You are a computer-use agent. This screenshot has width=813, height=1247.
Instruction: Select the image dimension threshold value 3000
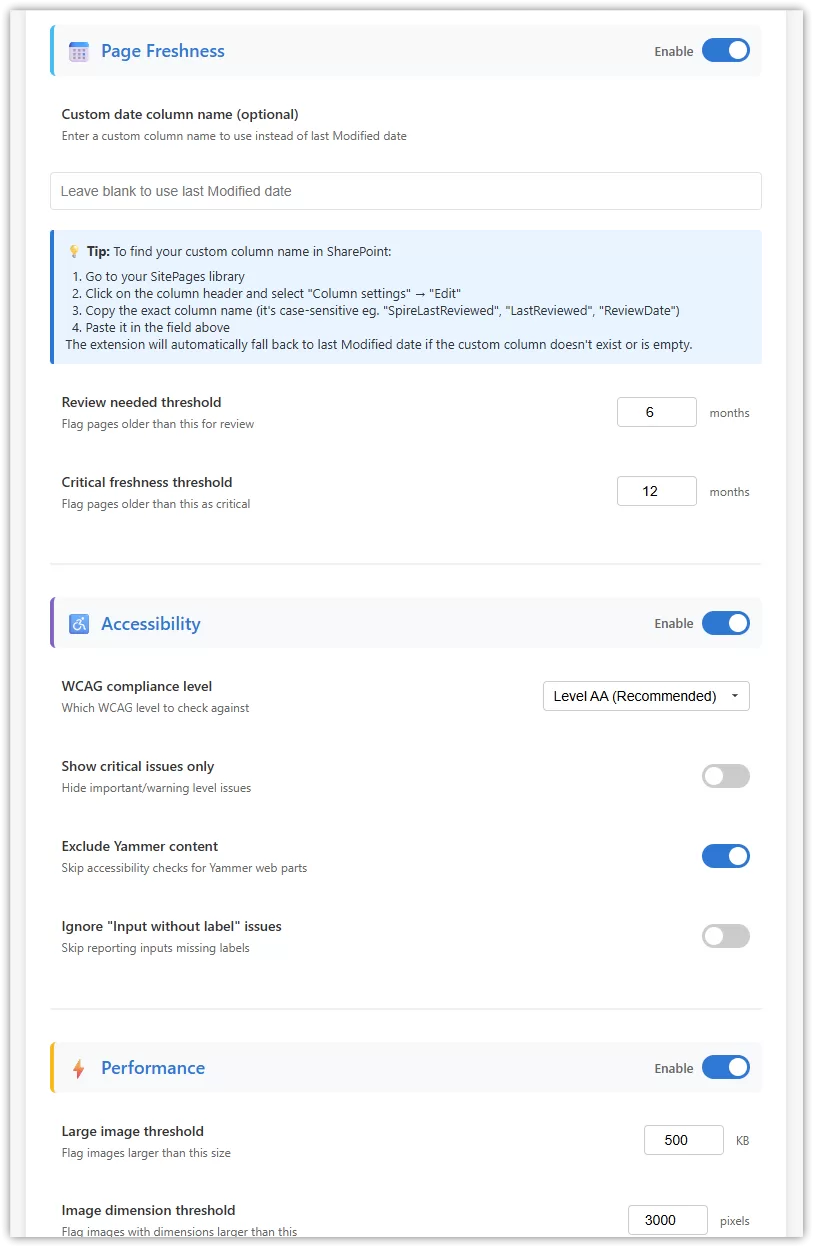(667, 1219)
